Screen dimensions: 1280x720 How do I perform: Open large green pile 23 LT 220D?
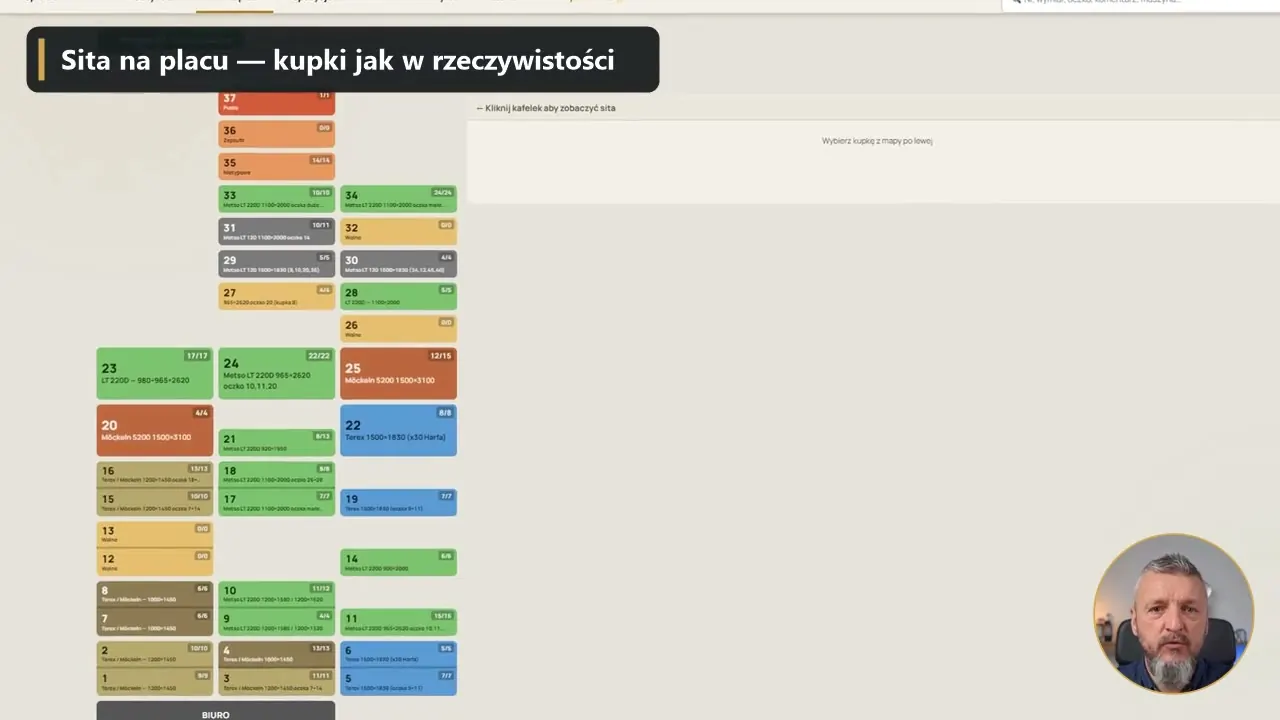(154, 373)
